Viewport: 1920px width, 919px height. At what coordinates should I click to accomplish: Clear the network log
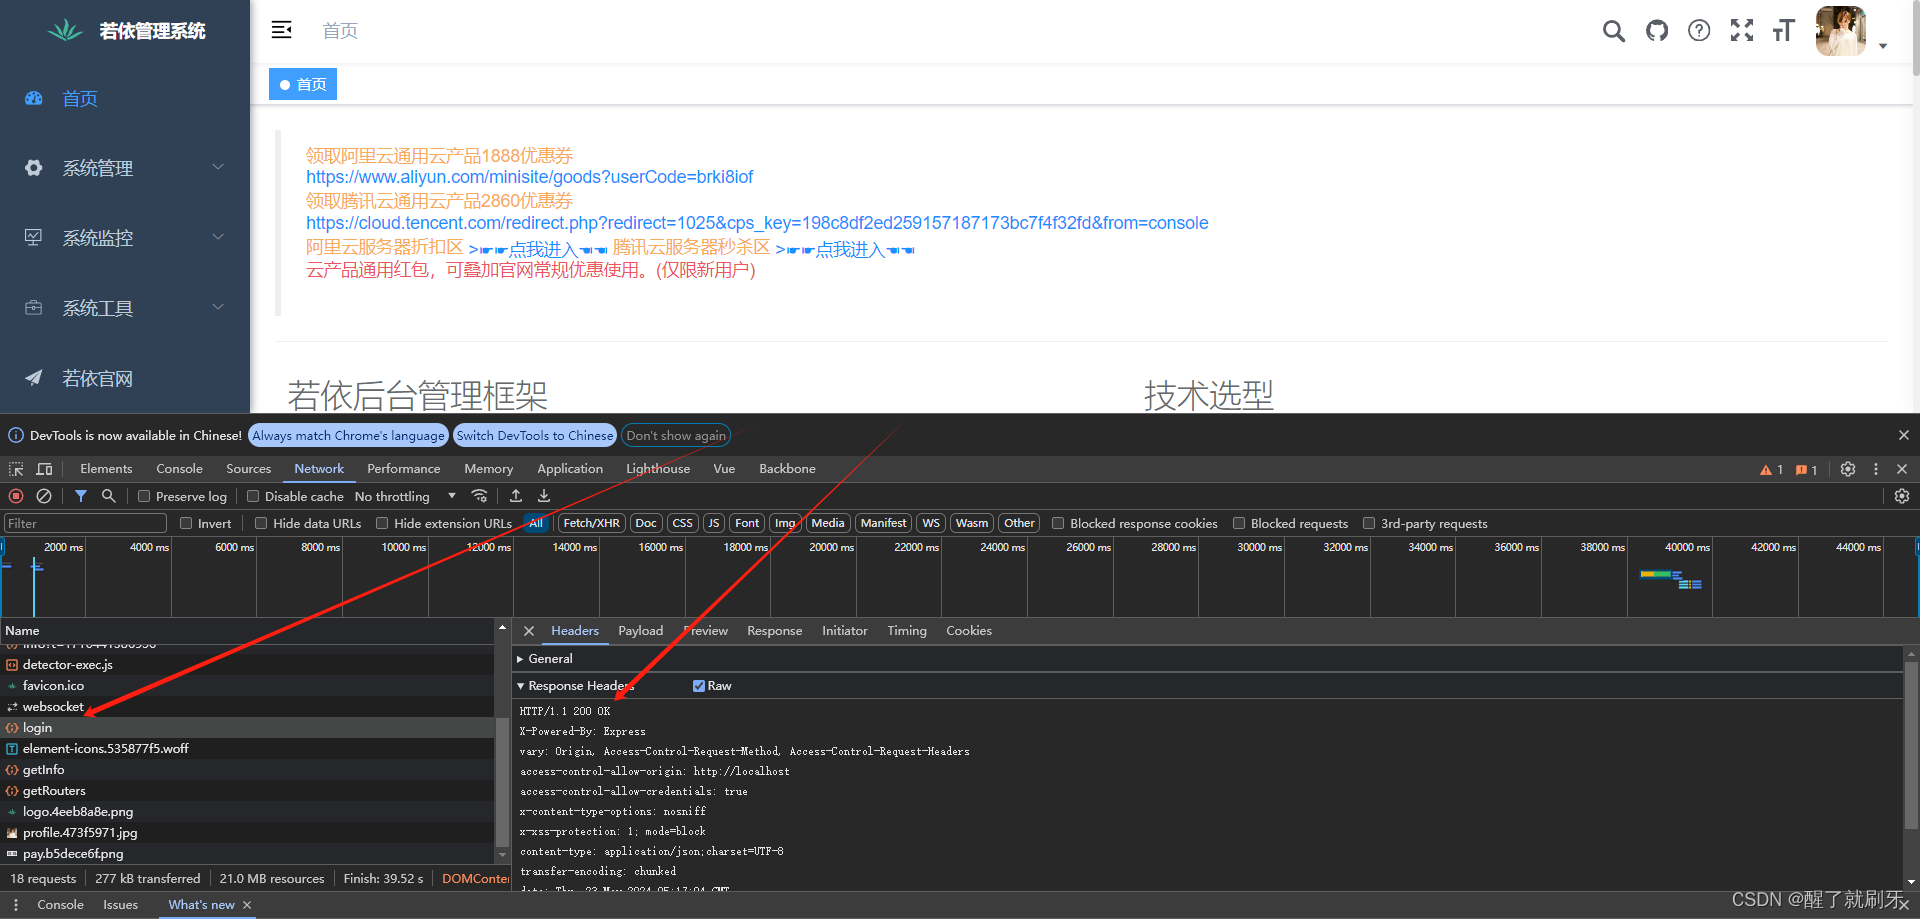click(x=44, y=496)
